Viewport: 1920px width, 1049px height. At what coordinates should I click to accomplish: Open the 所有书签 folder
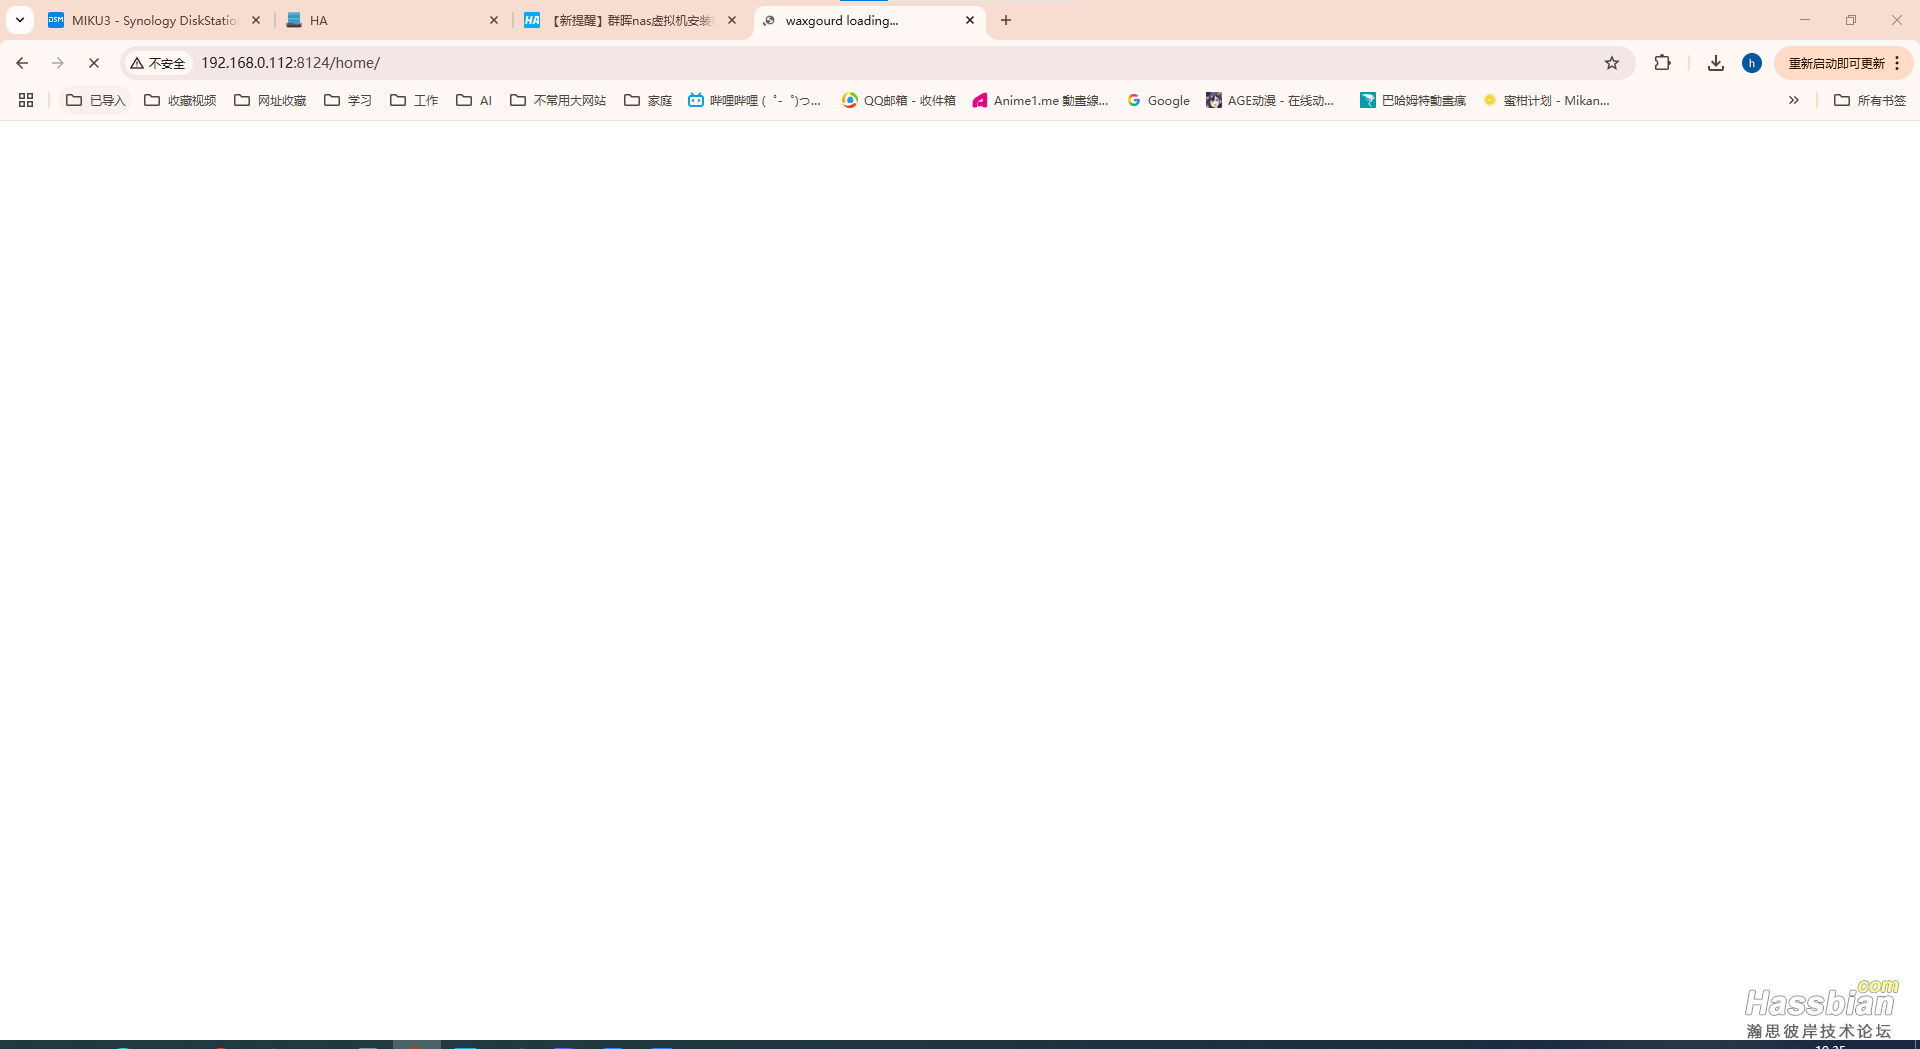pyautogui.click(x=1870, y=100)
